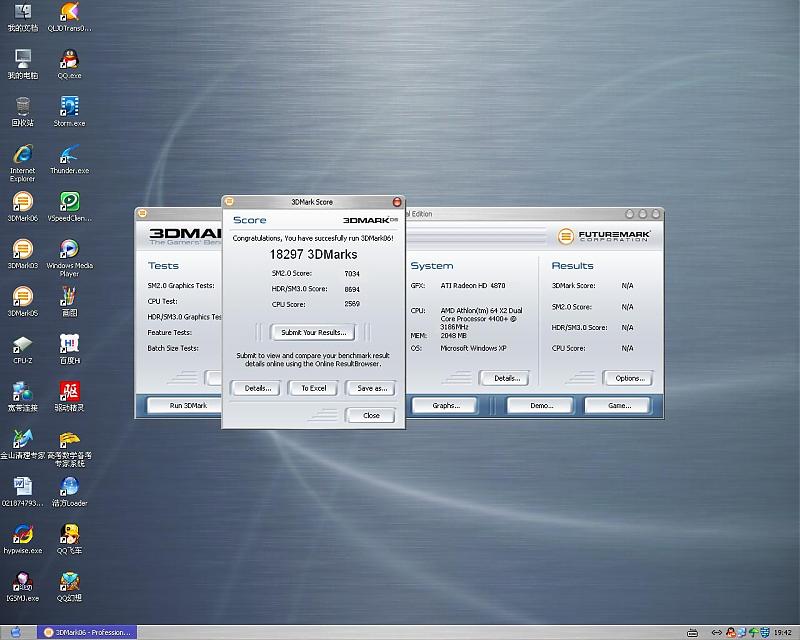Viewport: 800px width, 640px height.
Task: Select the Storm.exe desktop icon
Action: pyautogui.click(x=69, y=107)
